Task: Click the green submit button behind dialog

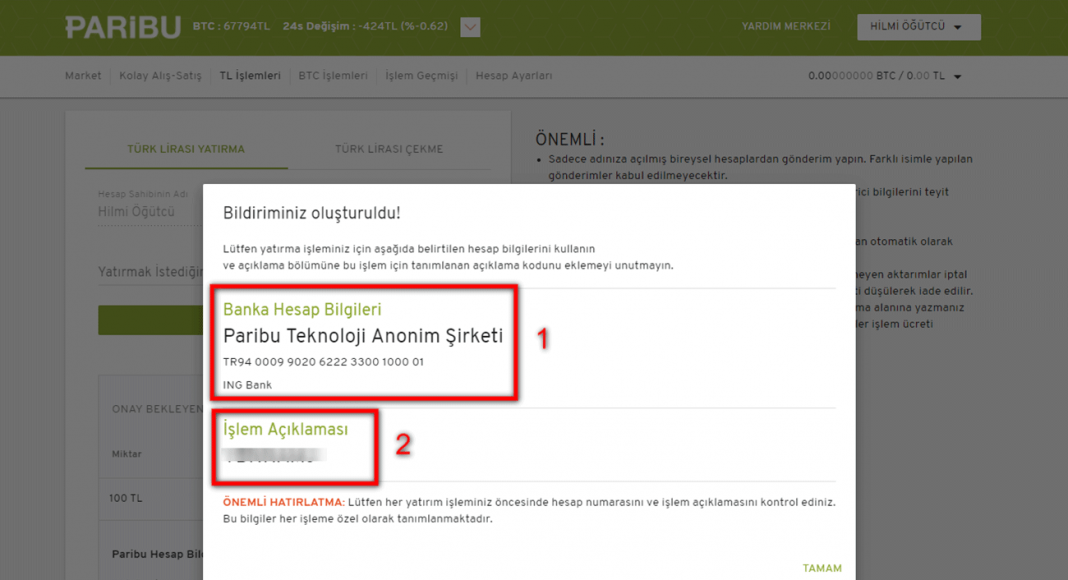Action: [x=151, y=320]
